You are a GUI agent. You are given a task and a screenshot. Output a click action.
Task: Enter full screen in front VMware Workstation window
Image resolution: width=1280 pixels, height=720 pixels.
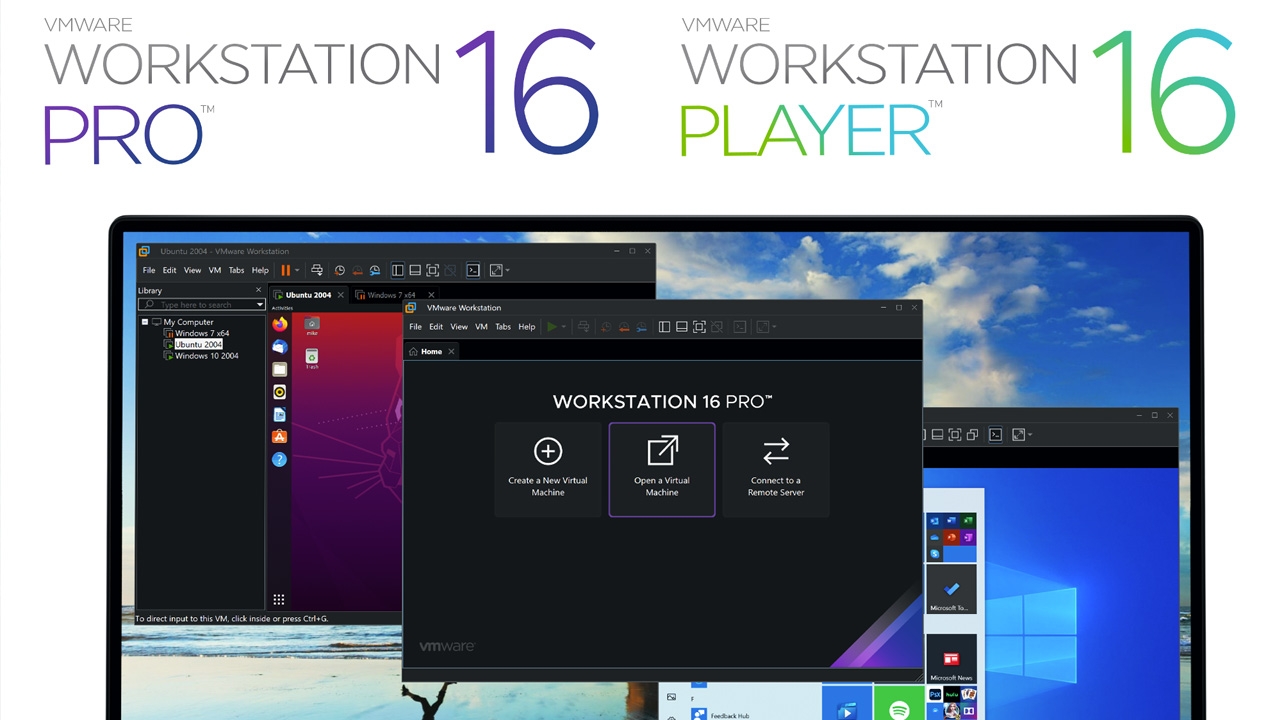tap(700, 327)
